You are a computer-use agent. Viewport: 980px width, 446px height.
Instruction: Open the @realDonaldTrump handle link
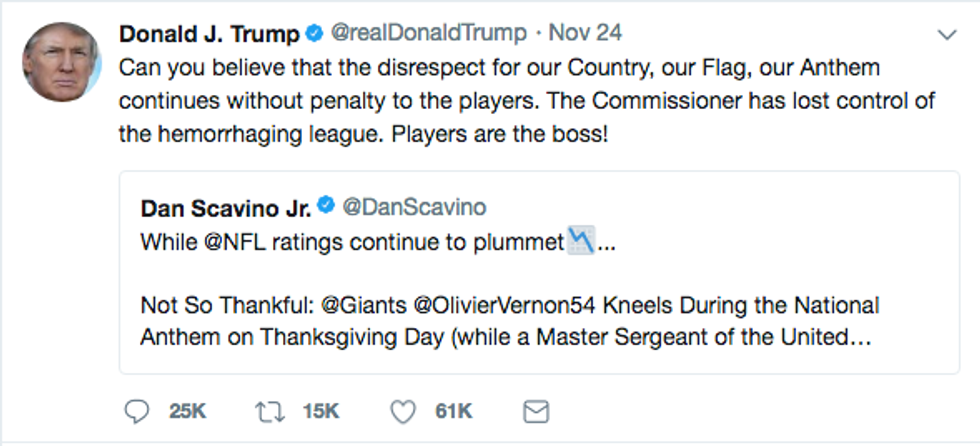pos(428,34)
